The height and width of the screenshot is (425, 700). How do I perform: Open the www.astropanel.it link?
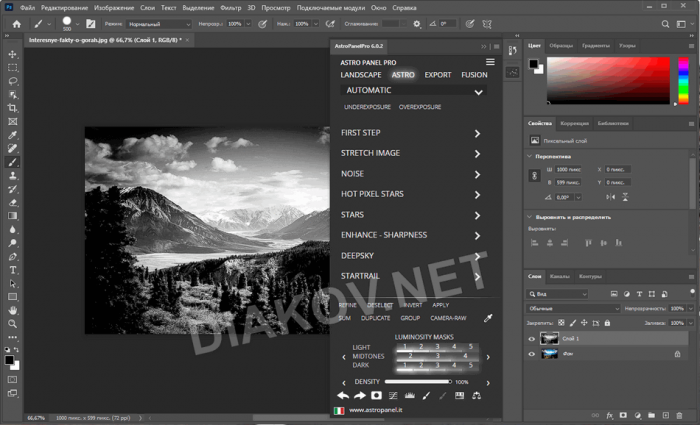tap(375, 411)
